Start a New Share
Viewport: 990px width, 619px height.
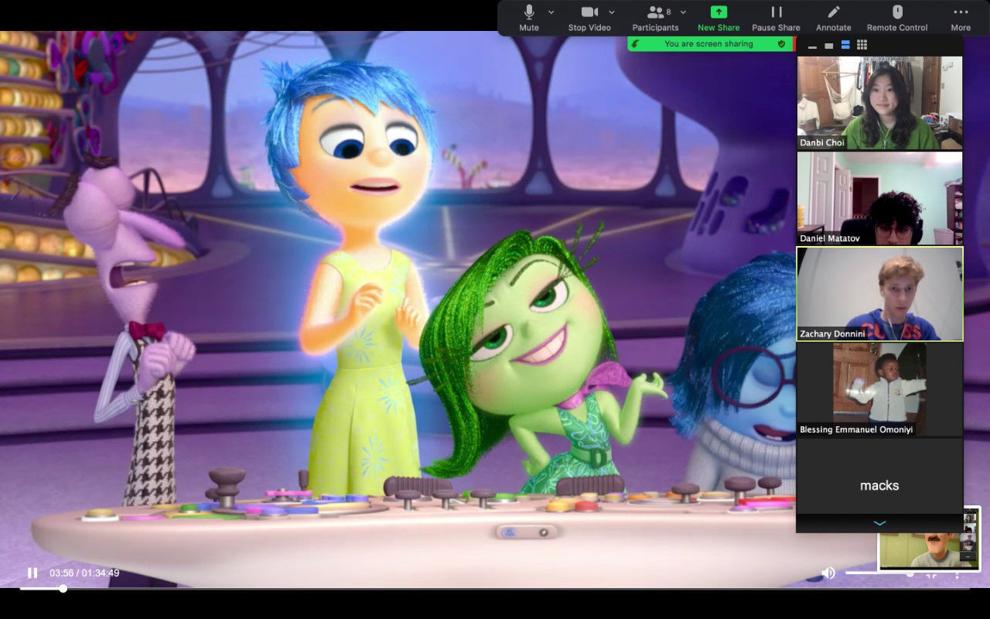(x=719, y=18)
